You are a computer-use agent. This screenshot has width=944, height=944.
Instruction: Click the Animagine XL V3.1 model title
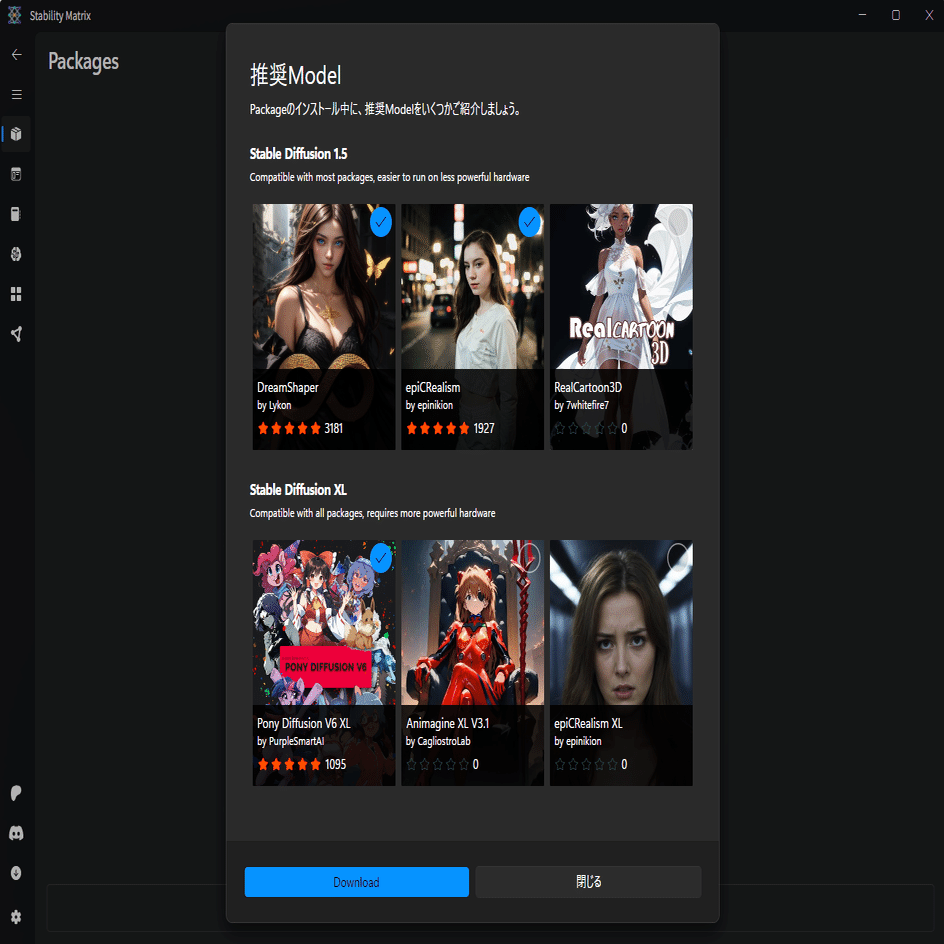pyautogui.click(x=447, y=723)
